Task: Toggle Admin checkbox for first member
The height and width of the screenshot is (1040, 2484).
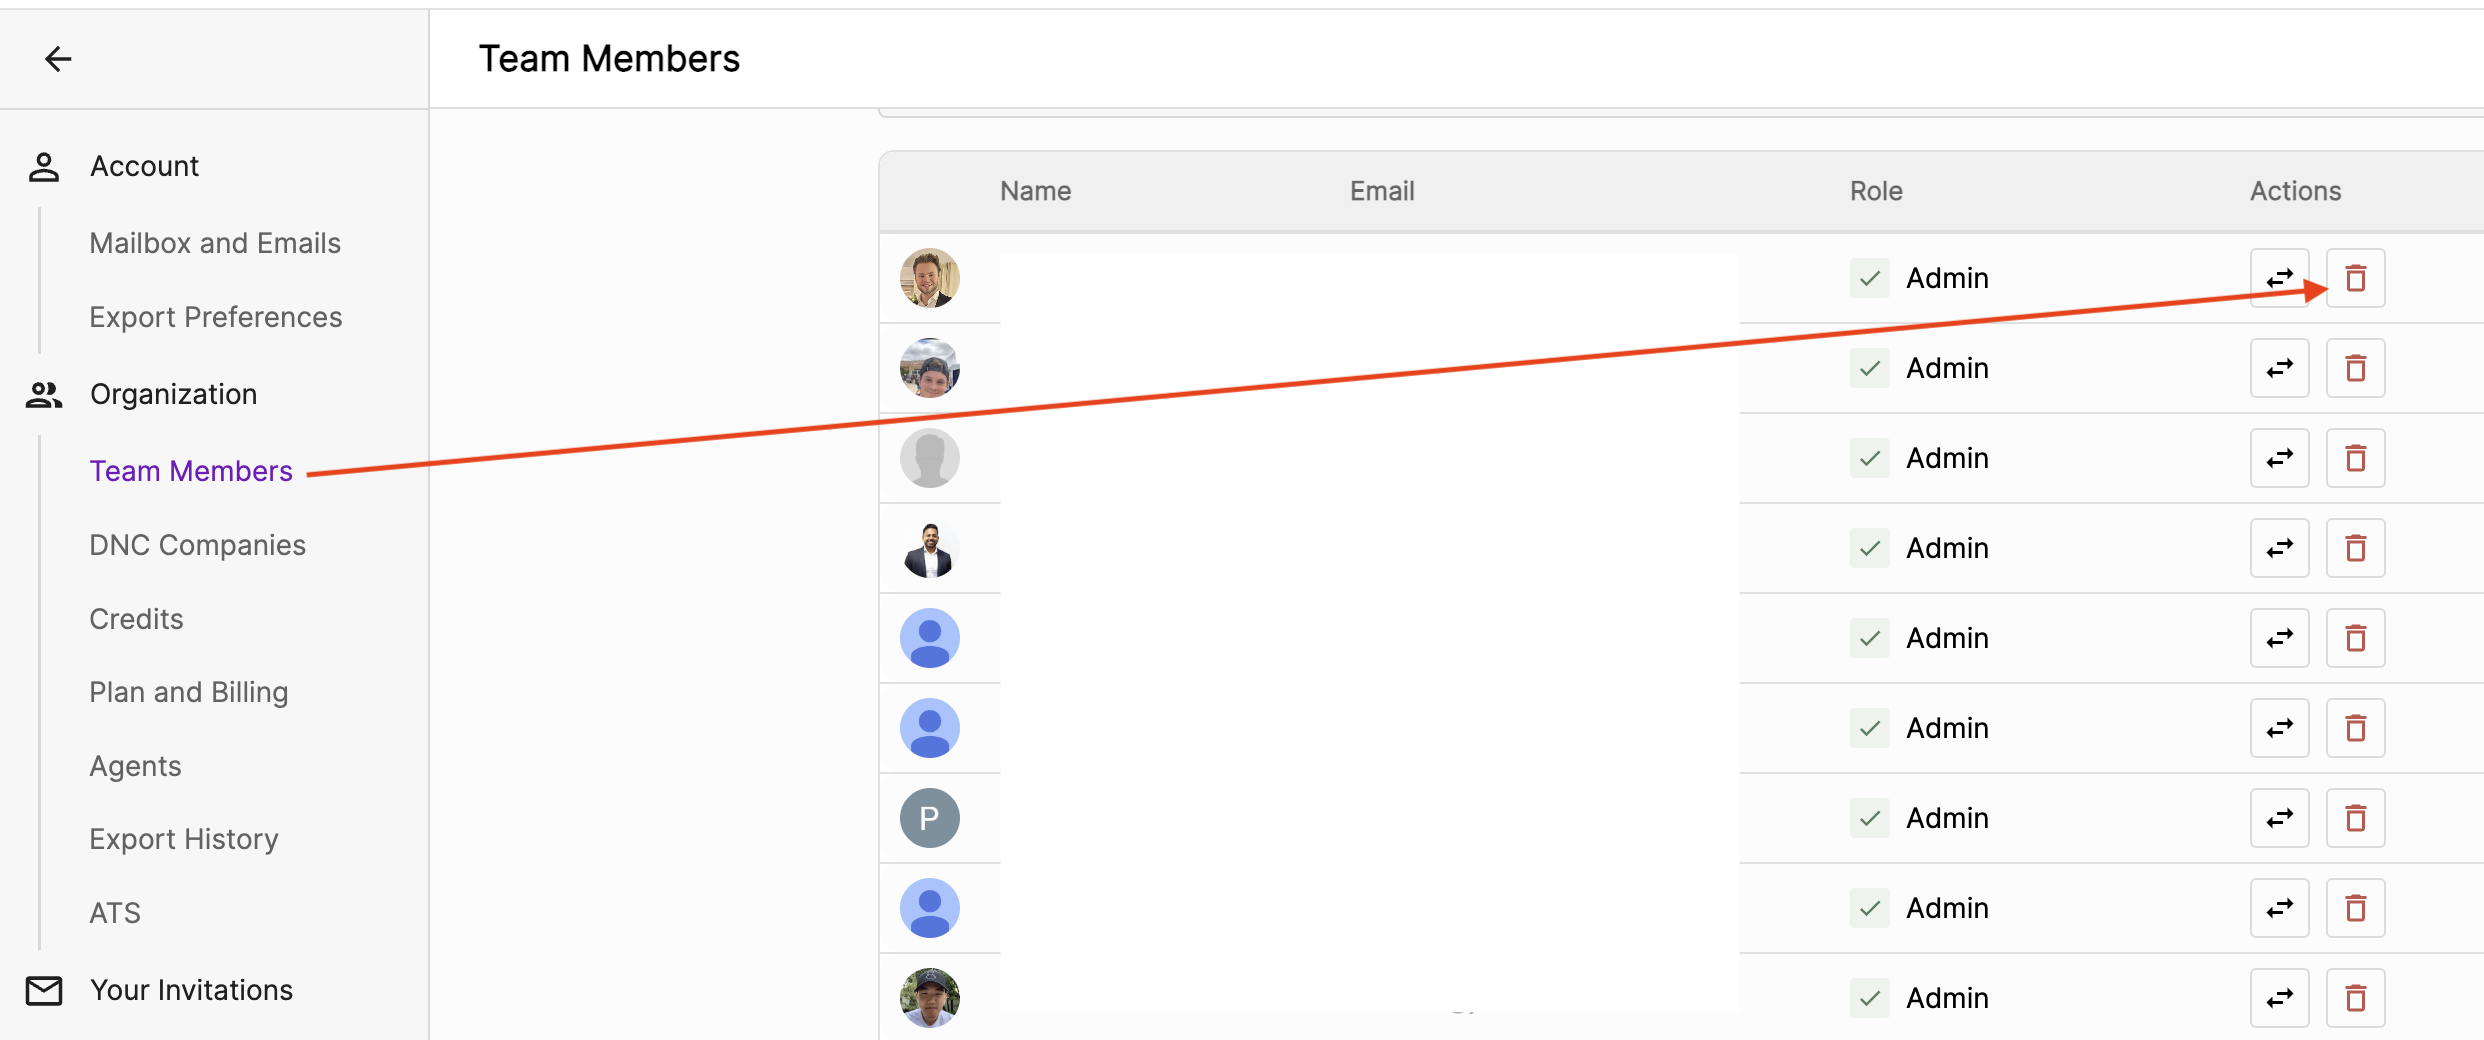Action: 1869,278
